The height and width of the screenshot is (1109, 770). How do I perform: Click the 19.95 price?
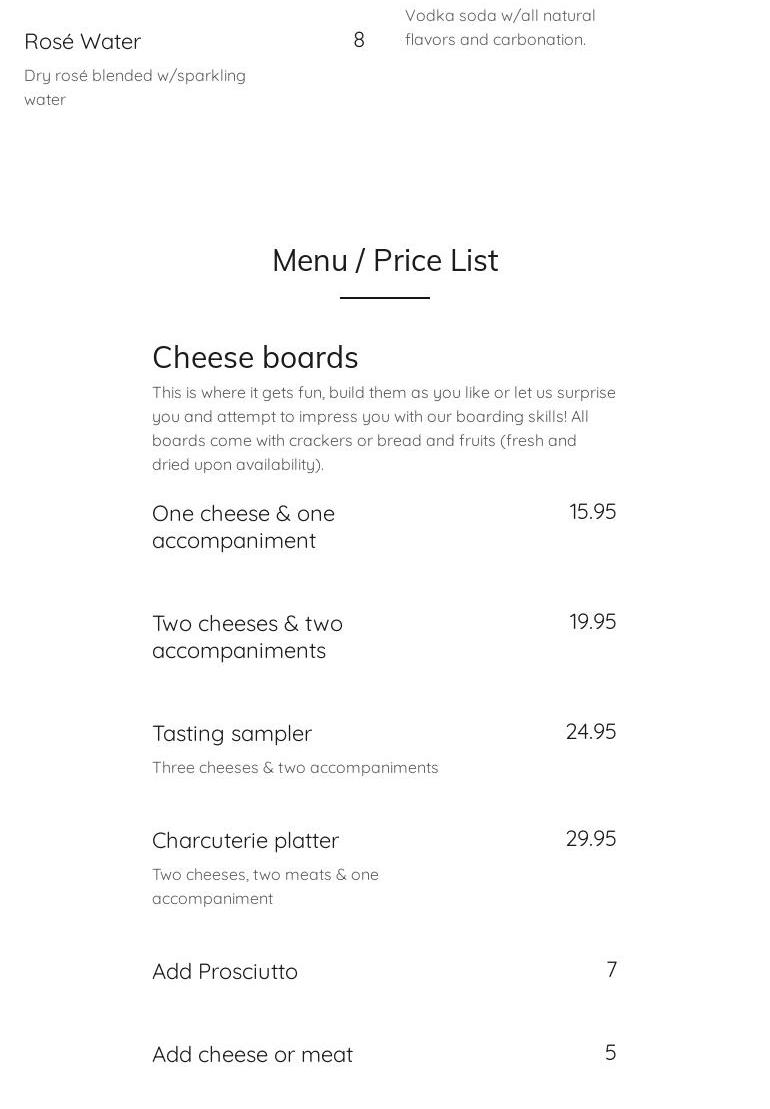592,622
